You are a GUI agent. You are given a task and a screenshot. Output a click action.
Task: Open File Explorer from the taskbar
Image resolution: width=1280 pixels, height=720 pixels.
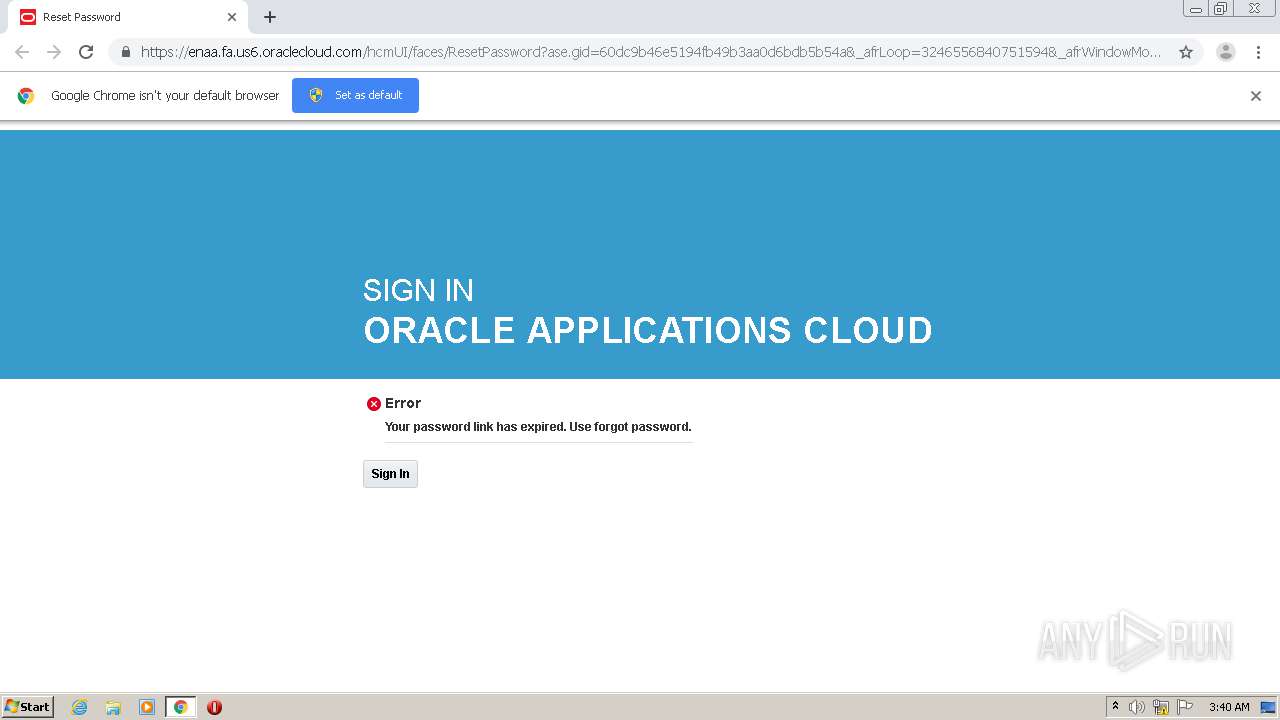[x=113, y=707]
